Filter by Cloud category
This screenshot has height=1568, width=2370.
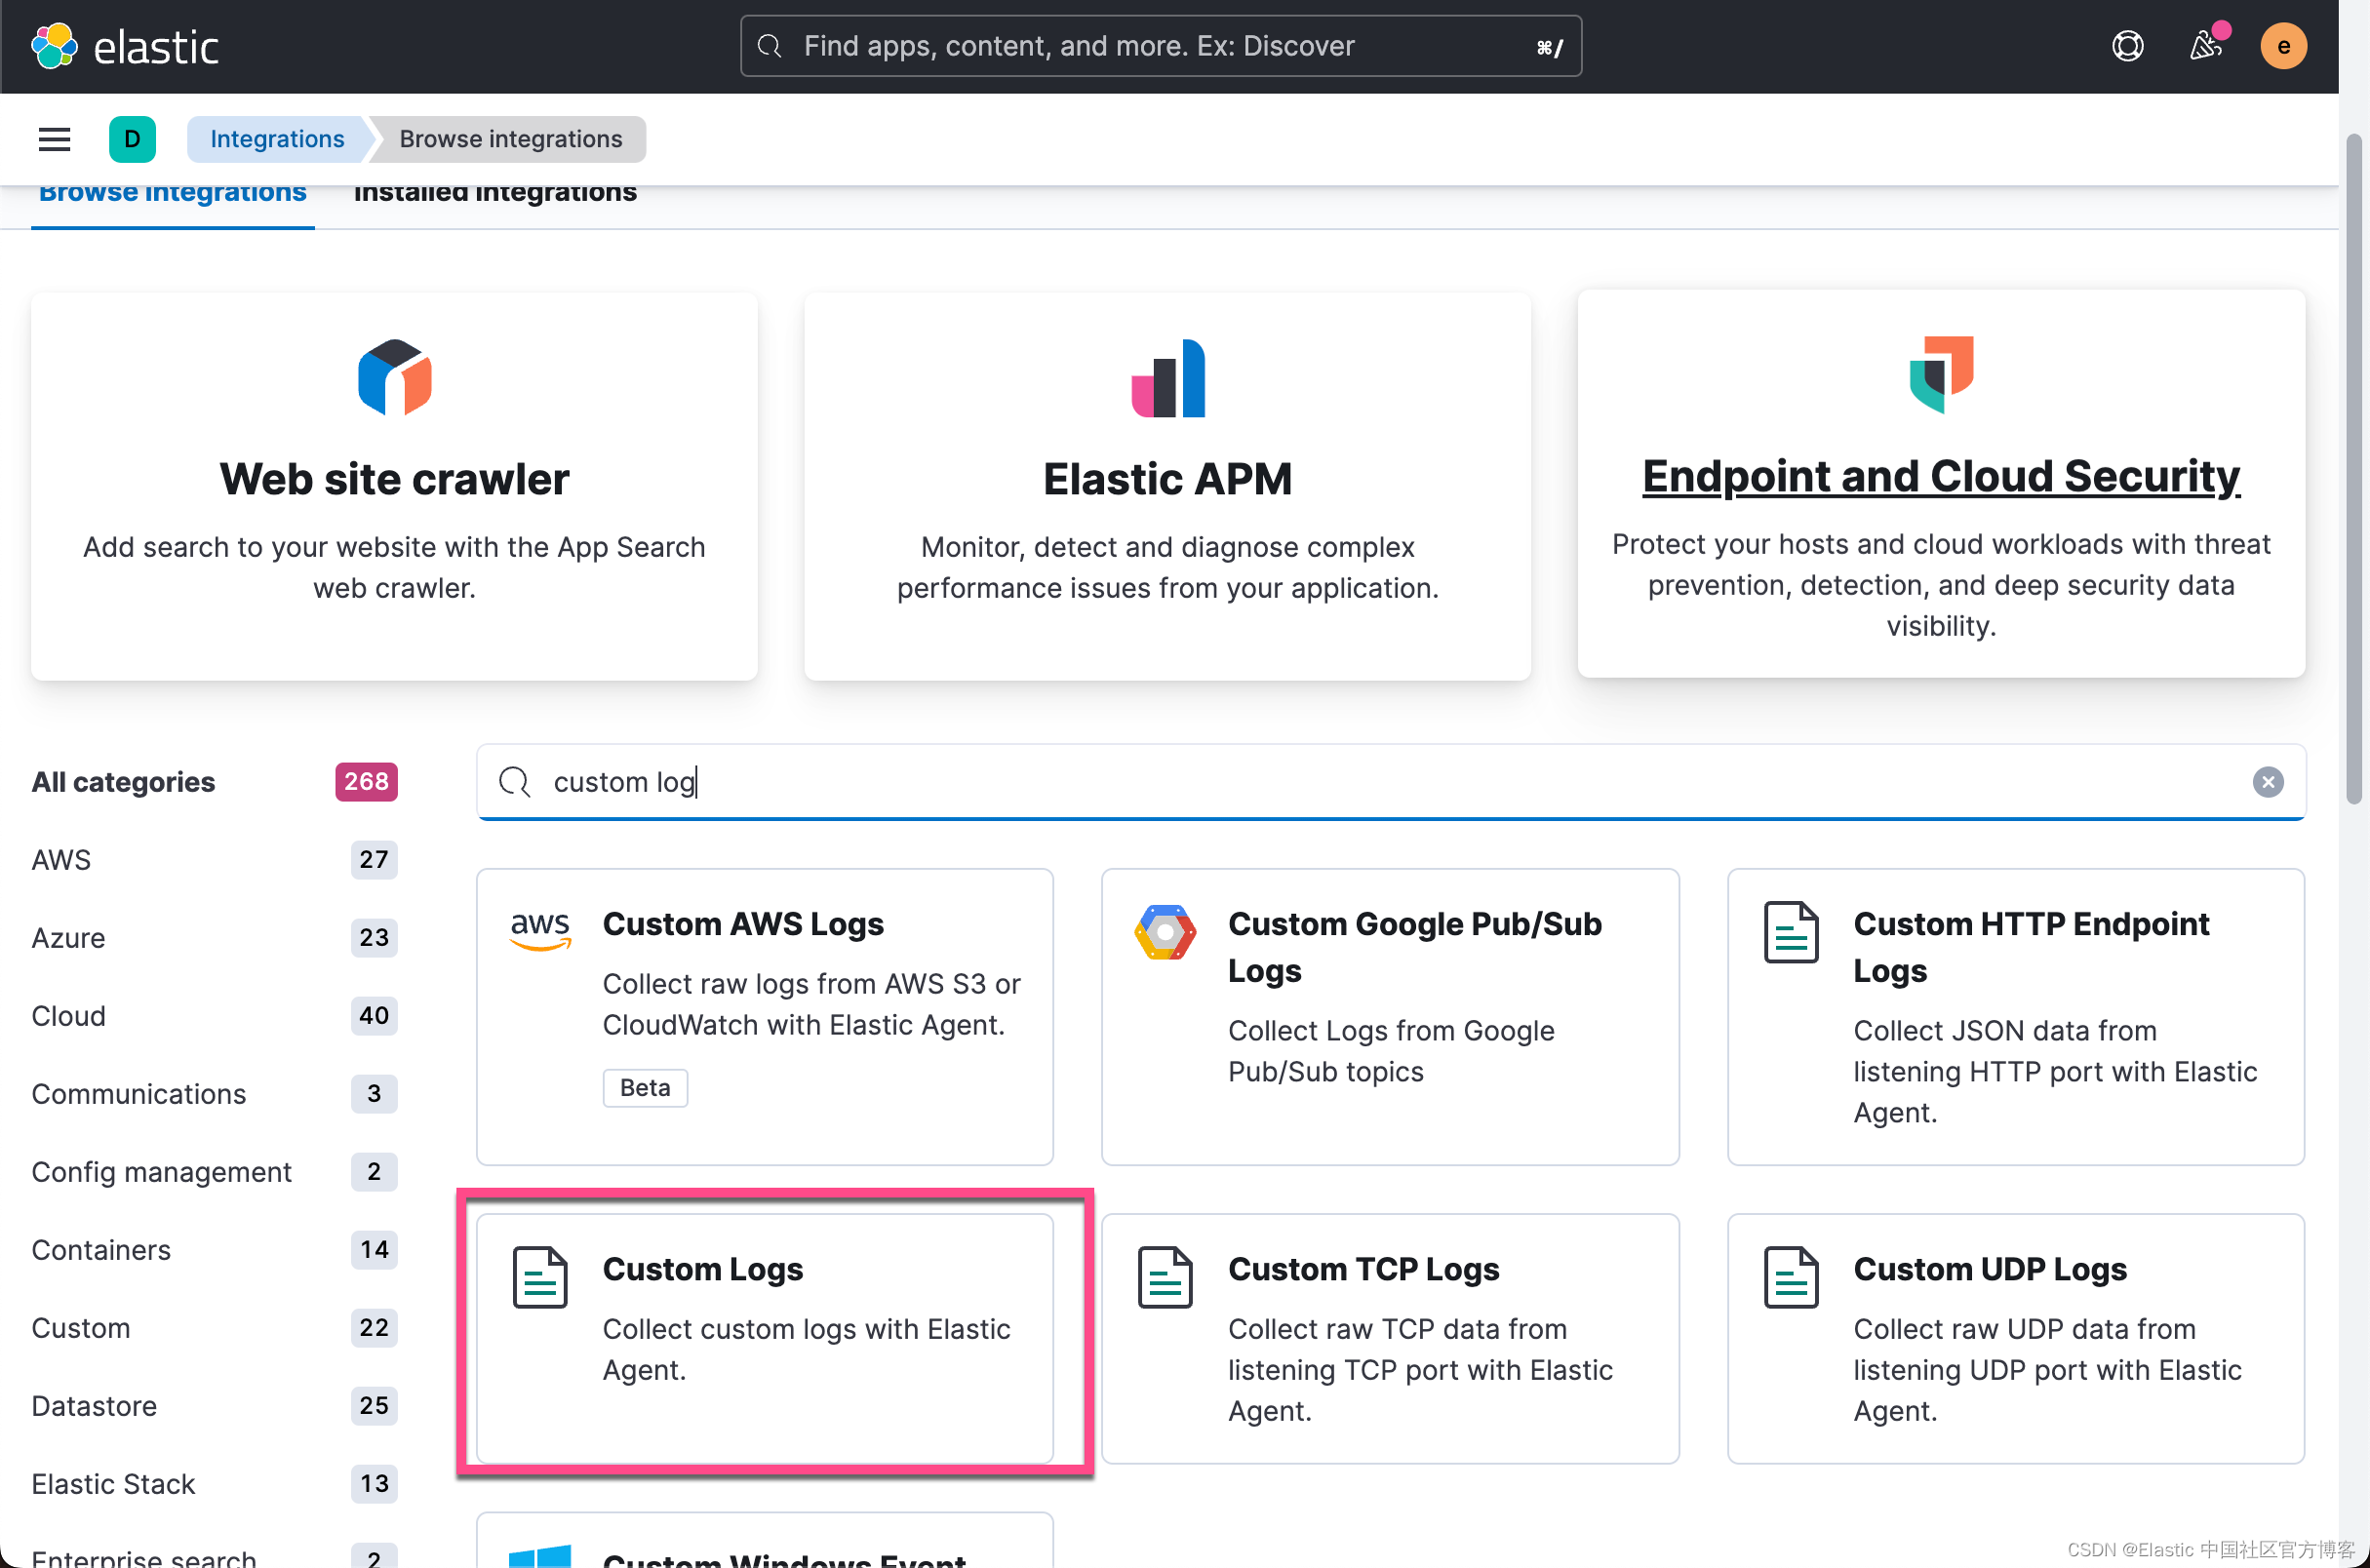(x=214, y=1016)
